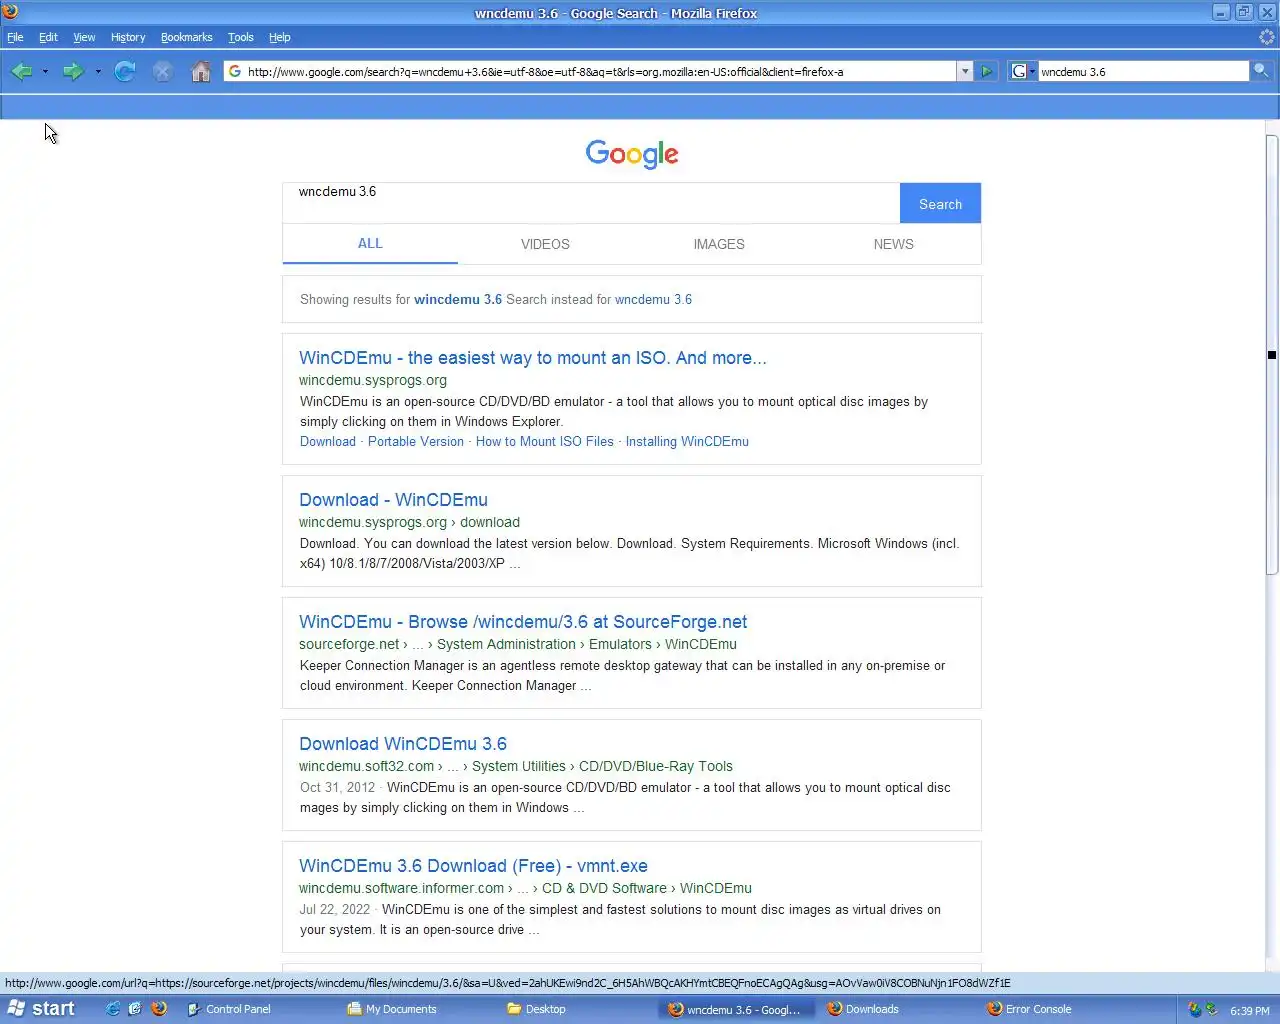Expand the address bar URL dropdown
Image resolution: width=1280 pixels, height=1024 pixels.
pyautogui.click(x=965, y=71)
